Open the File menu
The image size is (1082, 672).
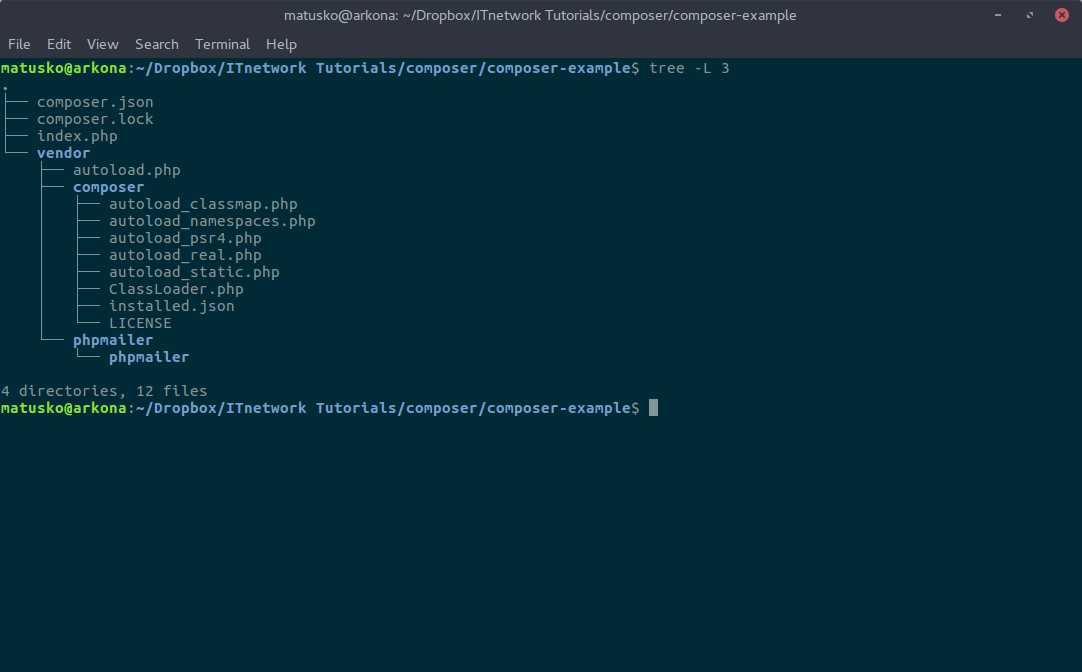[19, 44]
